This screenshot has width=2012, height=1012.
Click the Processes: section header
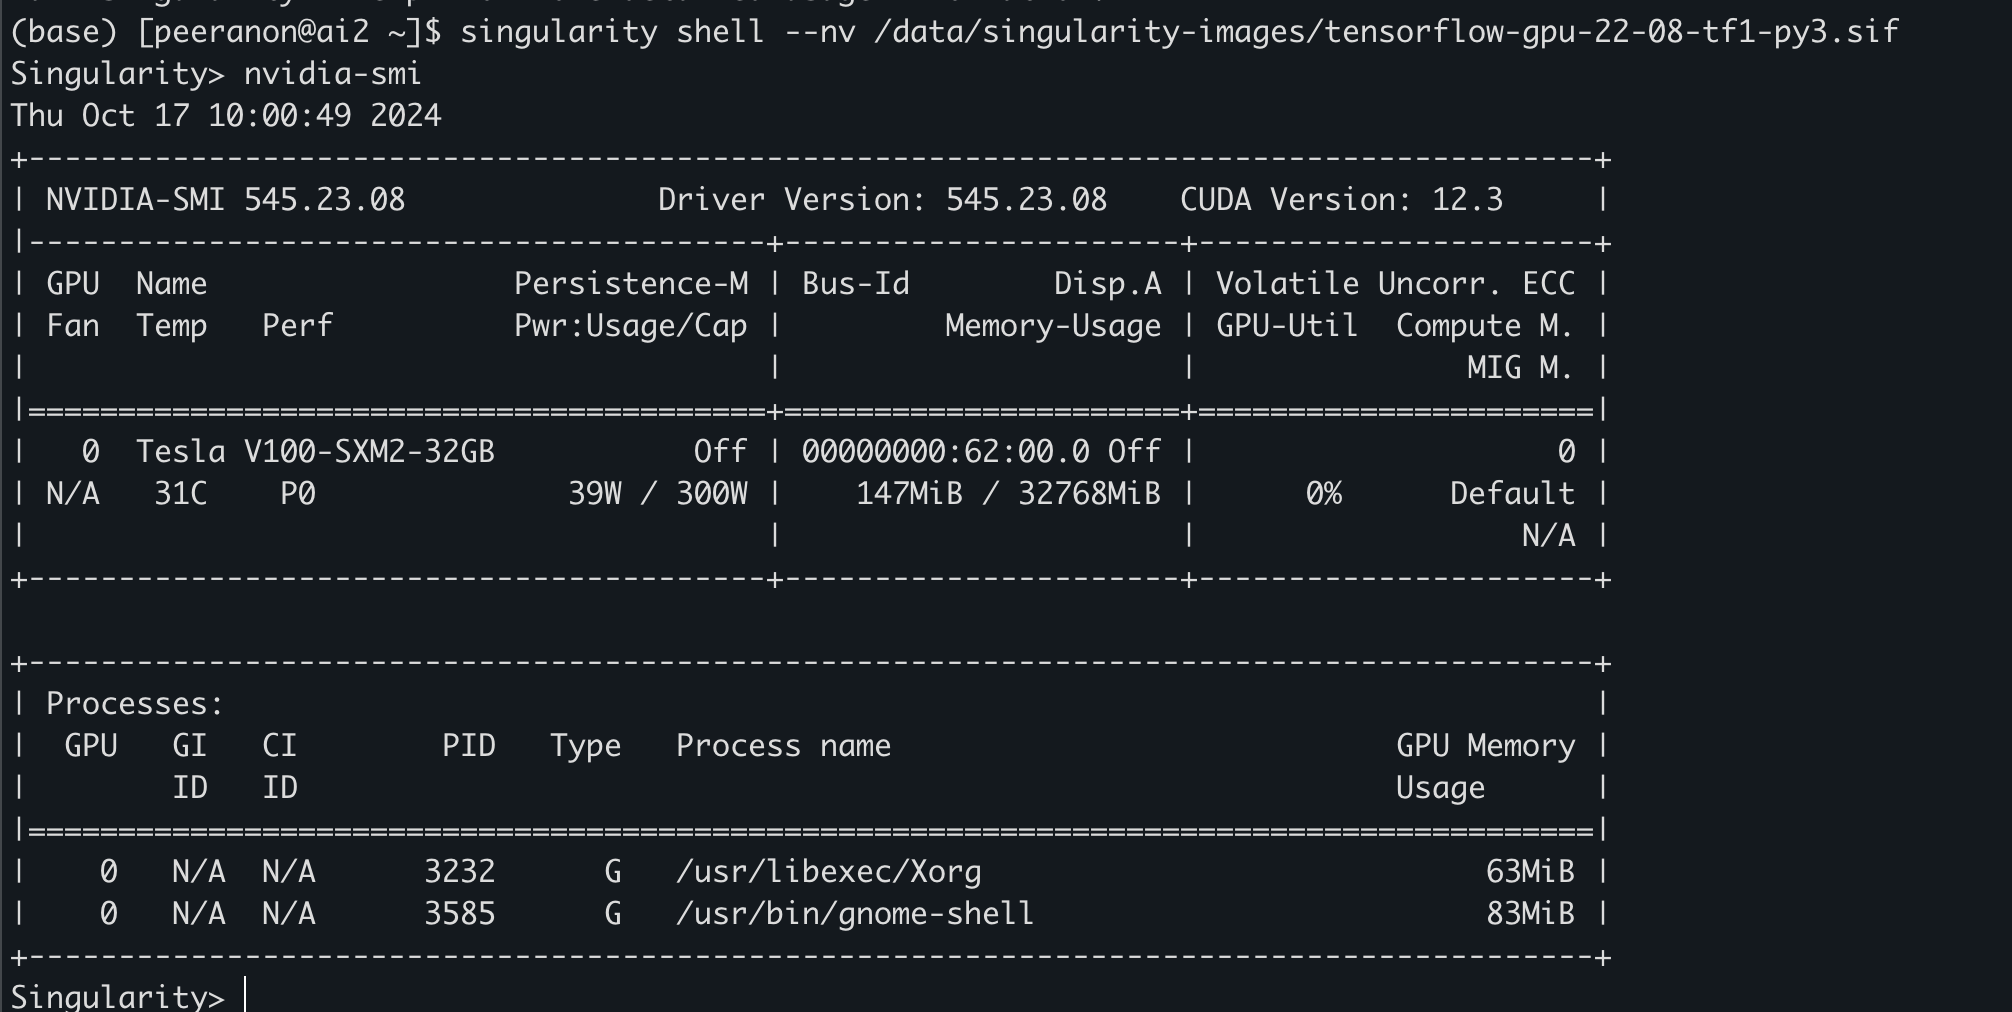135,704
